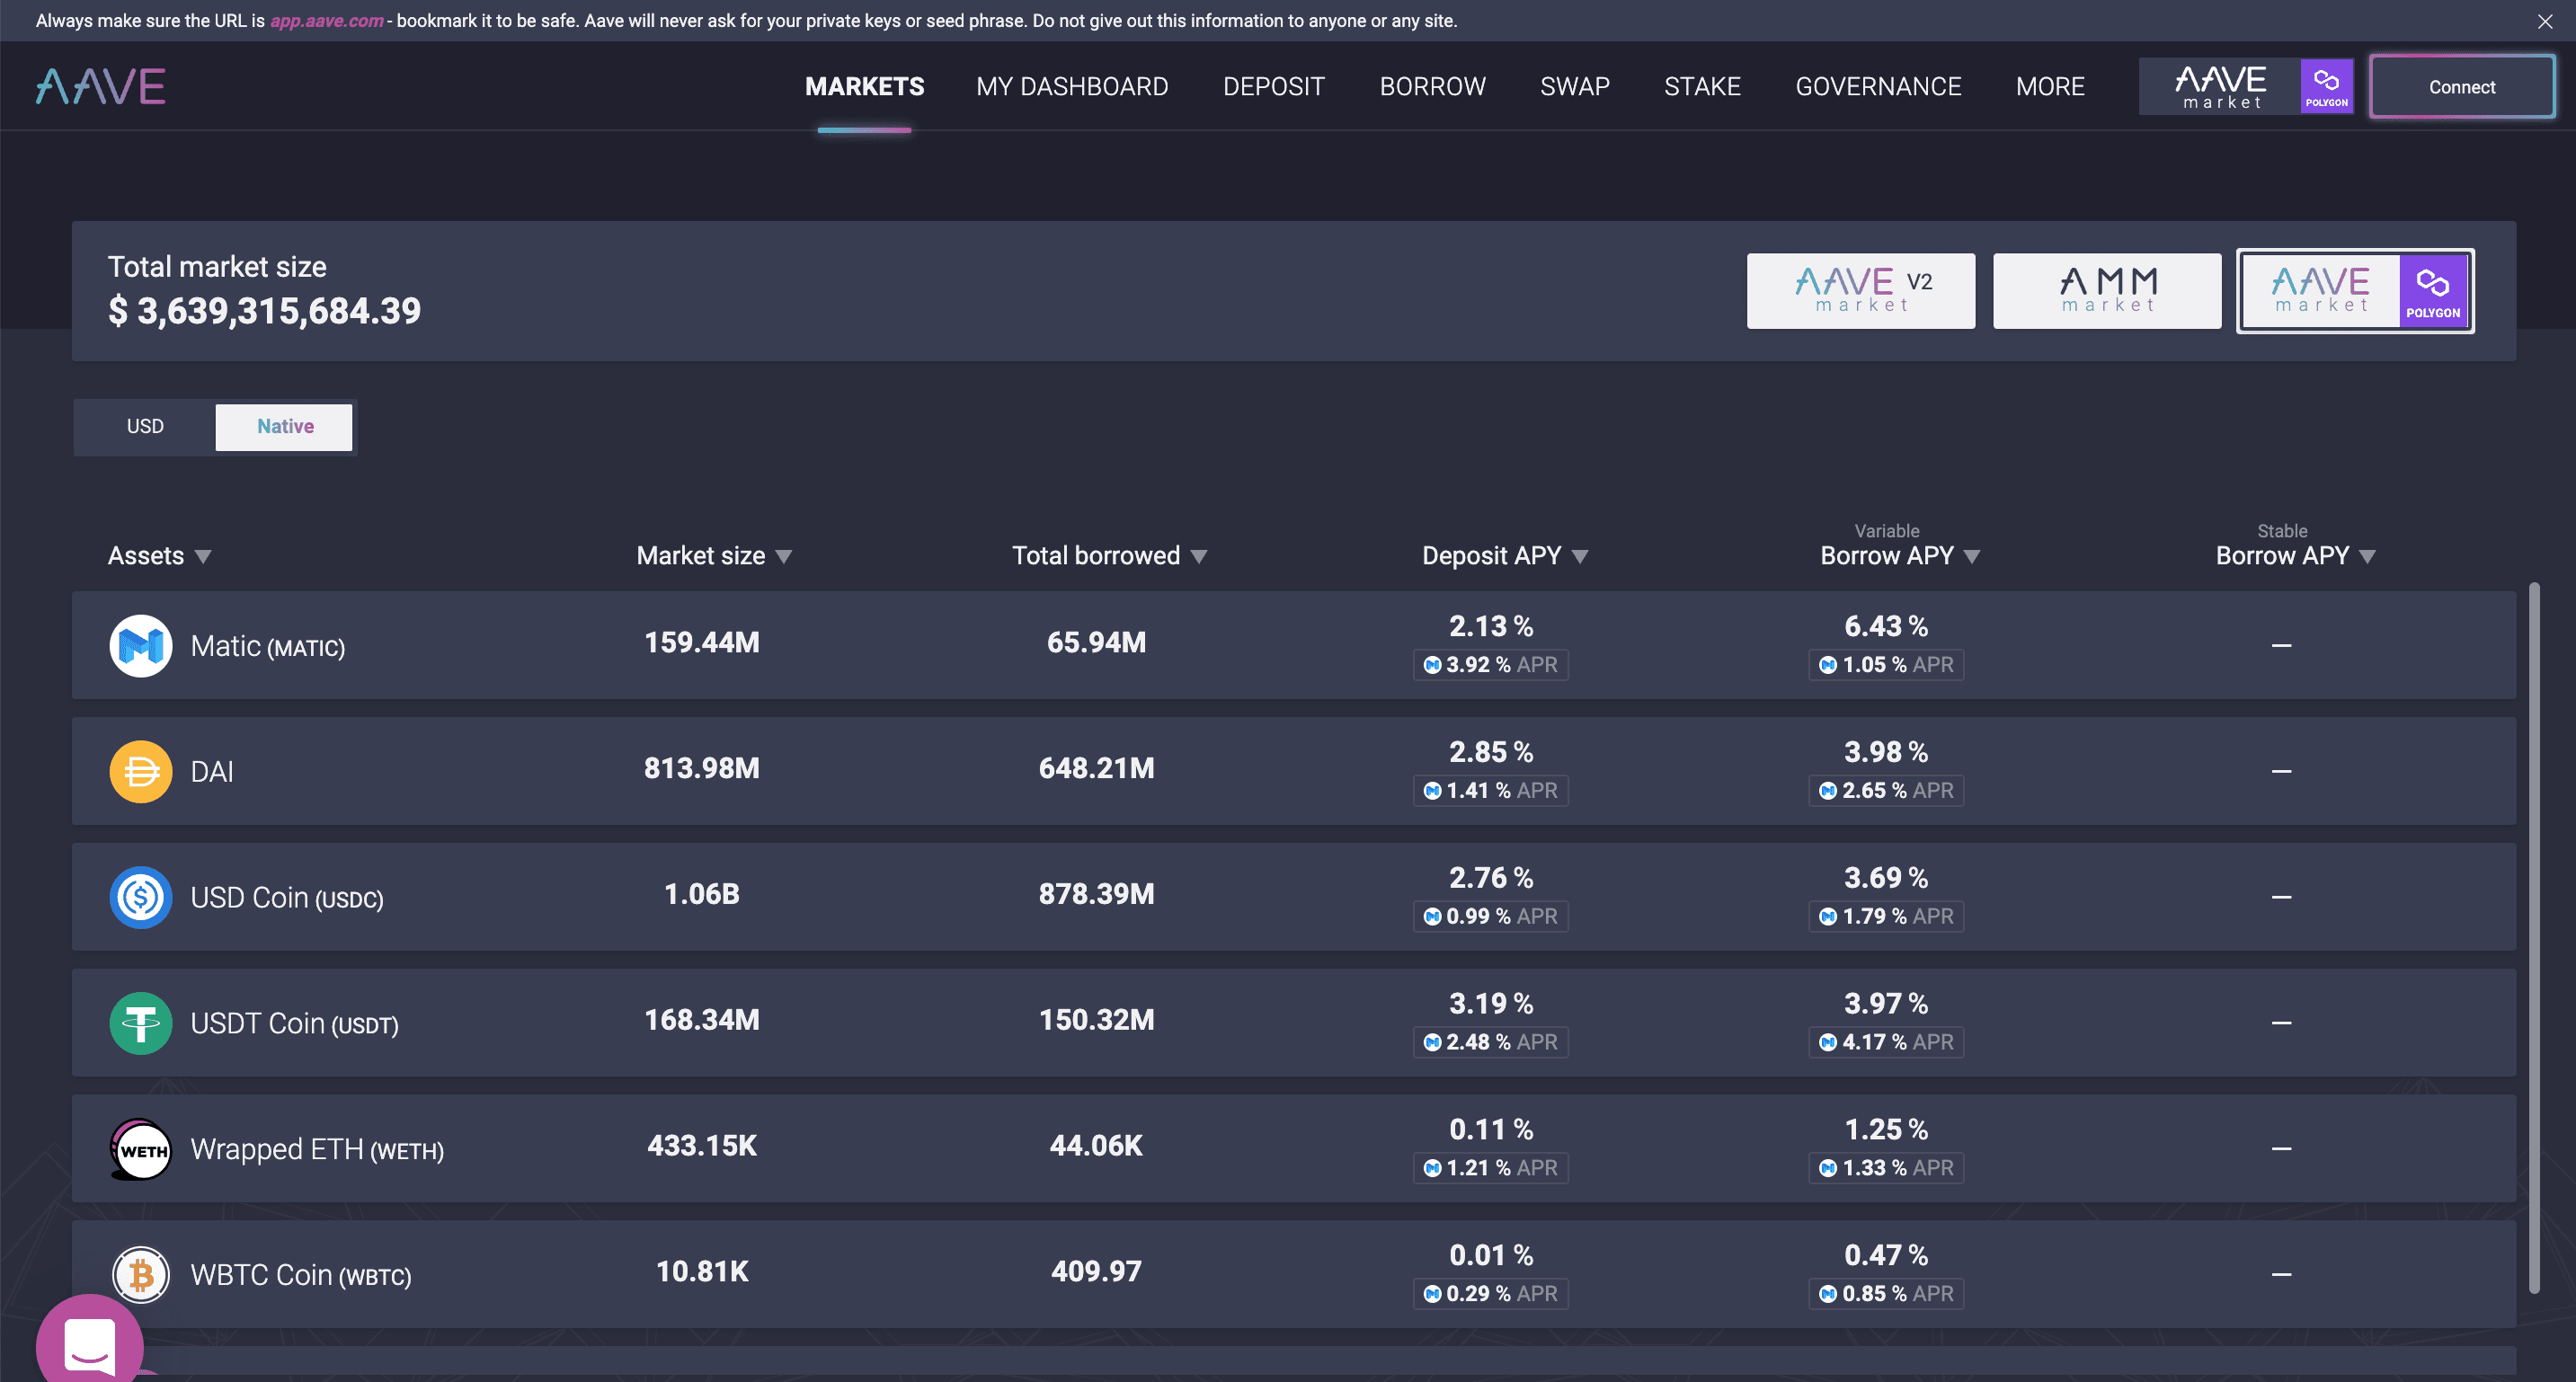Select the Aave Polygon market card
The height and width of the screenshot is (1382, 2576).
pyautogui.click(x=2355, y=291)
